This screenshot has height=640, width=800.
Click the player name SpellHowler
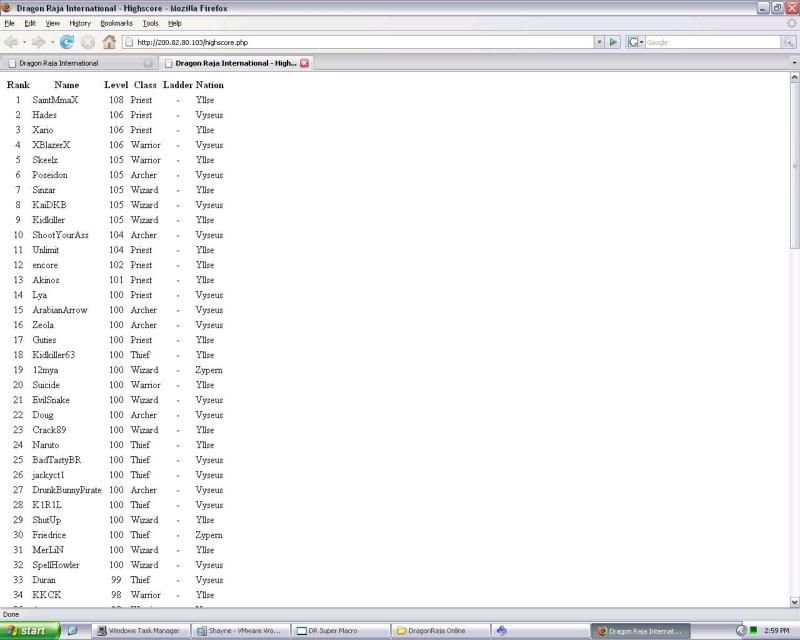tap(56, 565)
